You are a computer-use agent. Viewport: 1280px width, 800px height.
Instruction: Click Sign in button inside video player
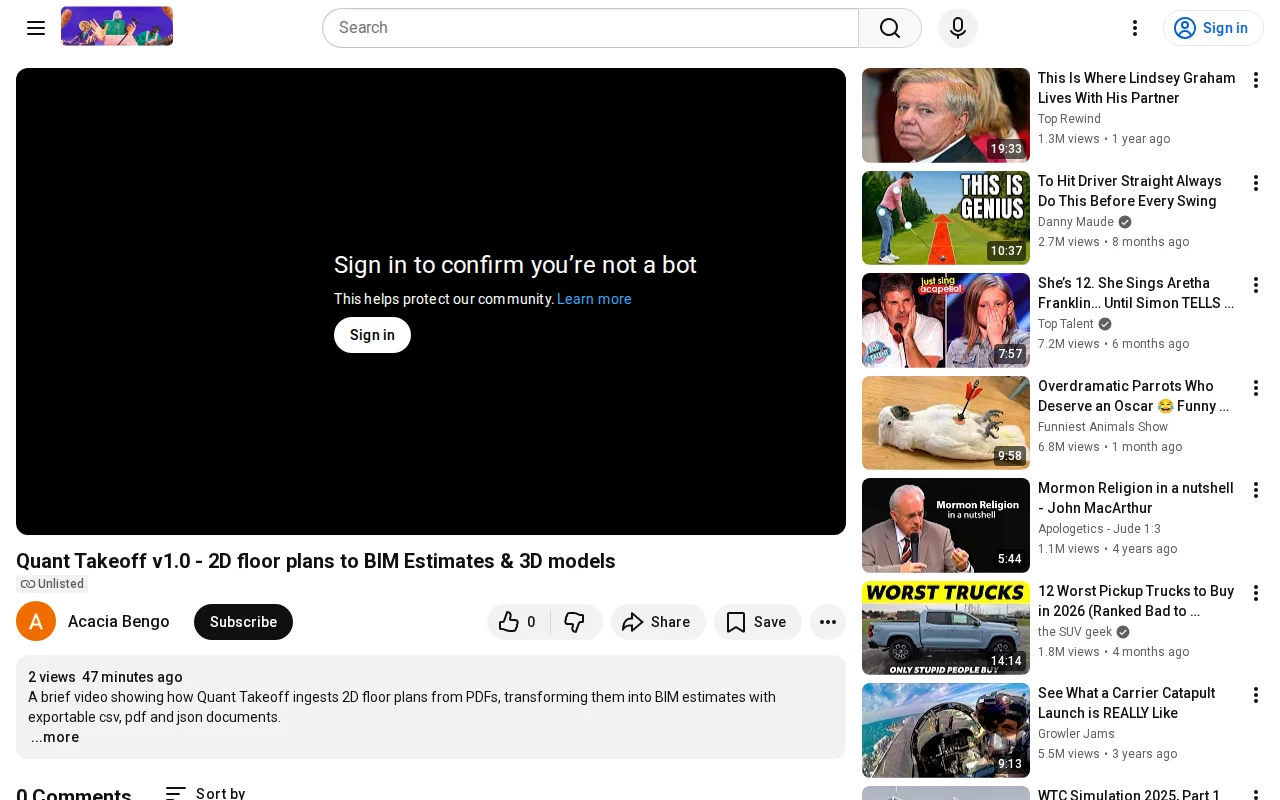[x=372, y=335]
